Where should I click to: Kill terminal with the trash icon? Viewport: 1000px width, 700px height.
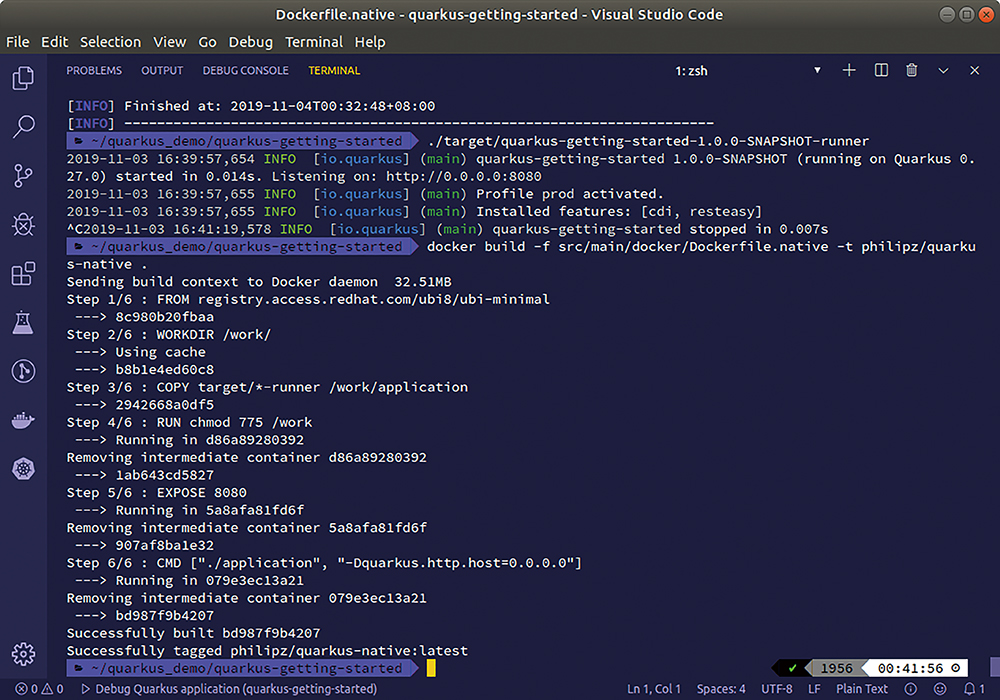911,71
